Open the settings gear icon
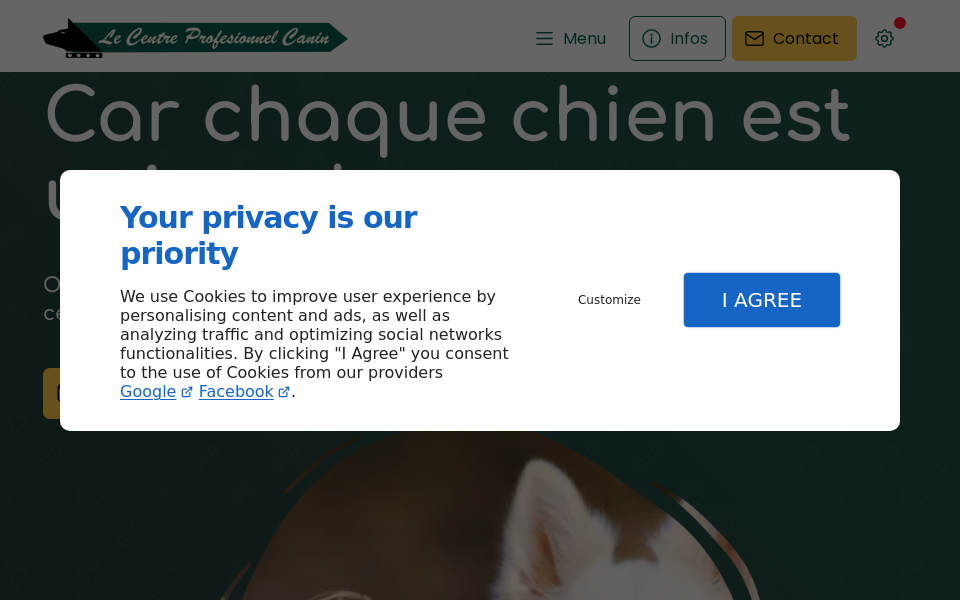This screenshot has height=600, width=960. point(884,38)
